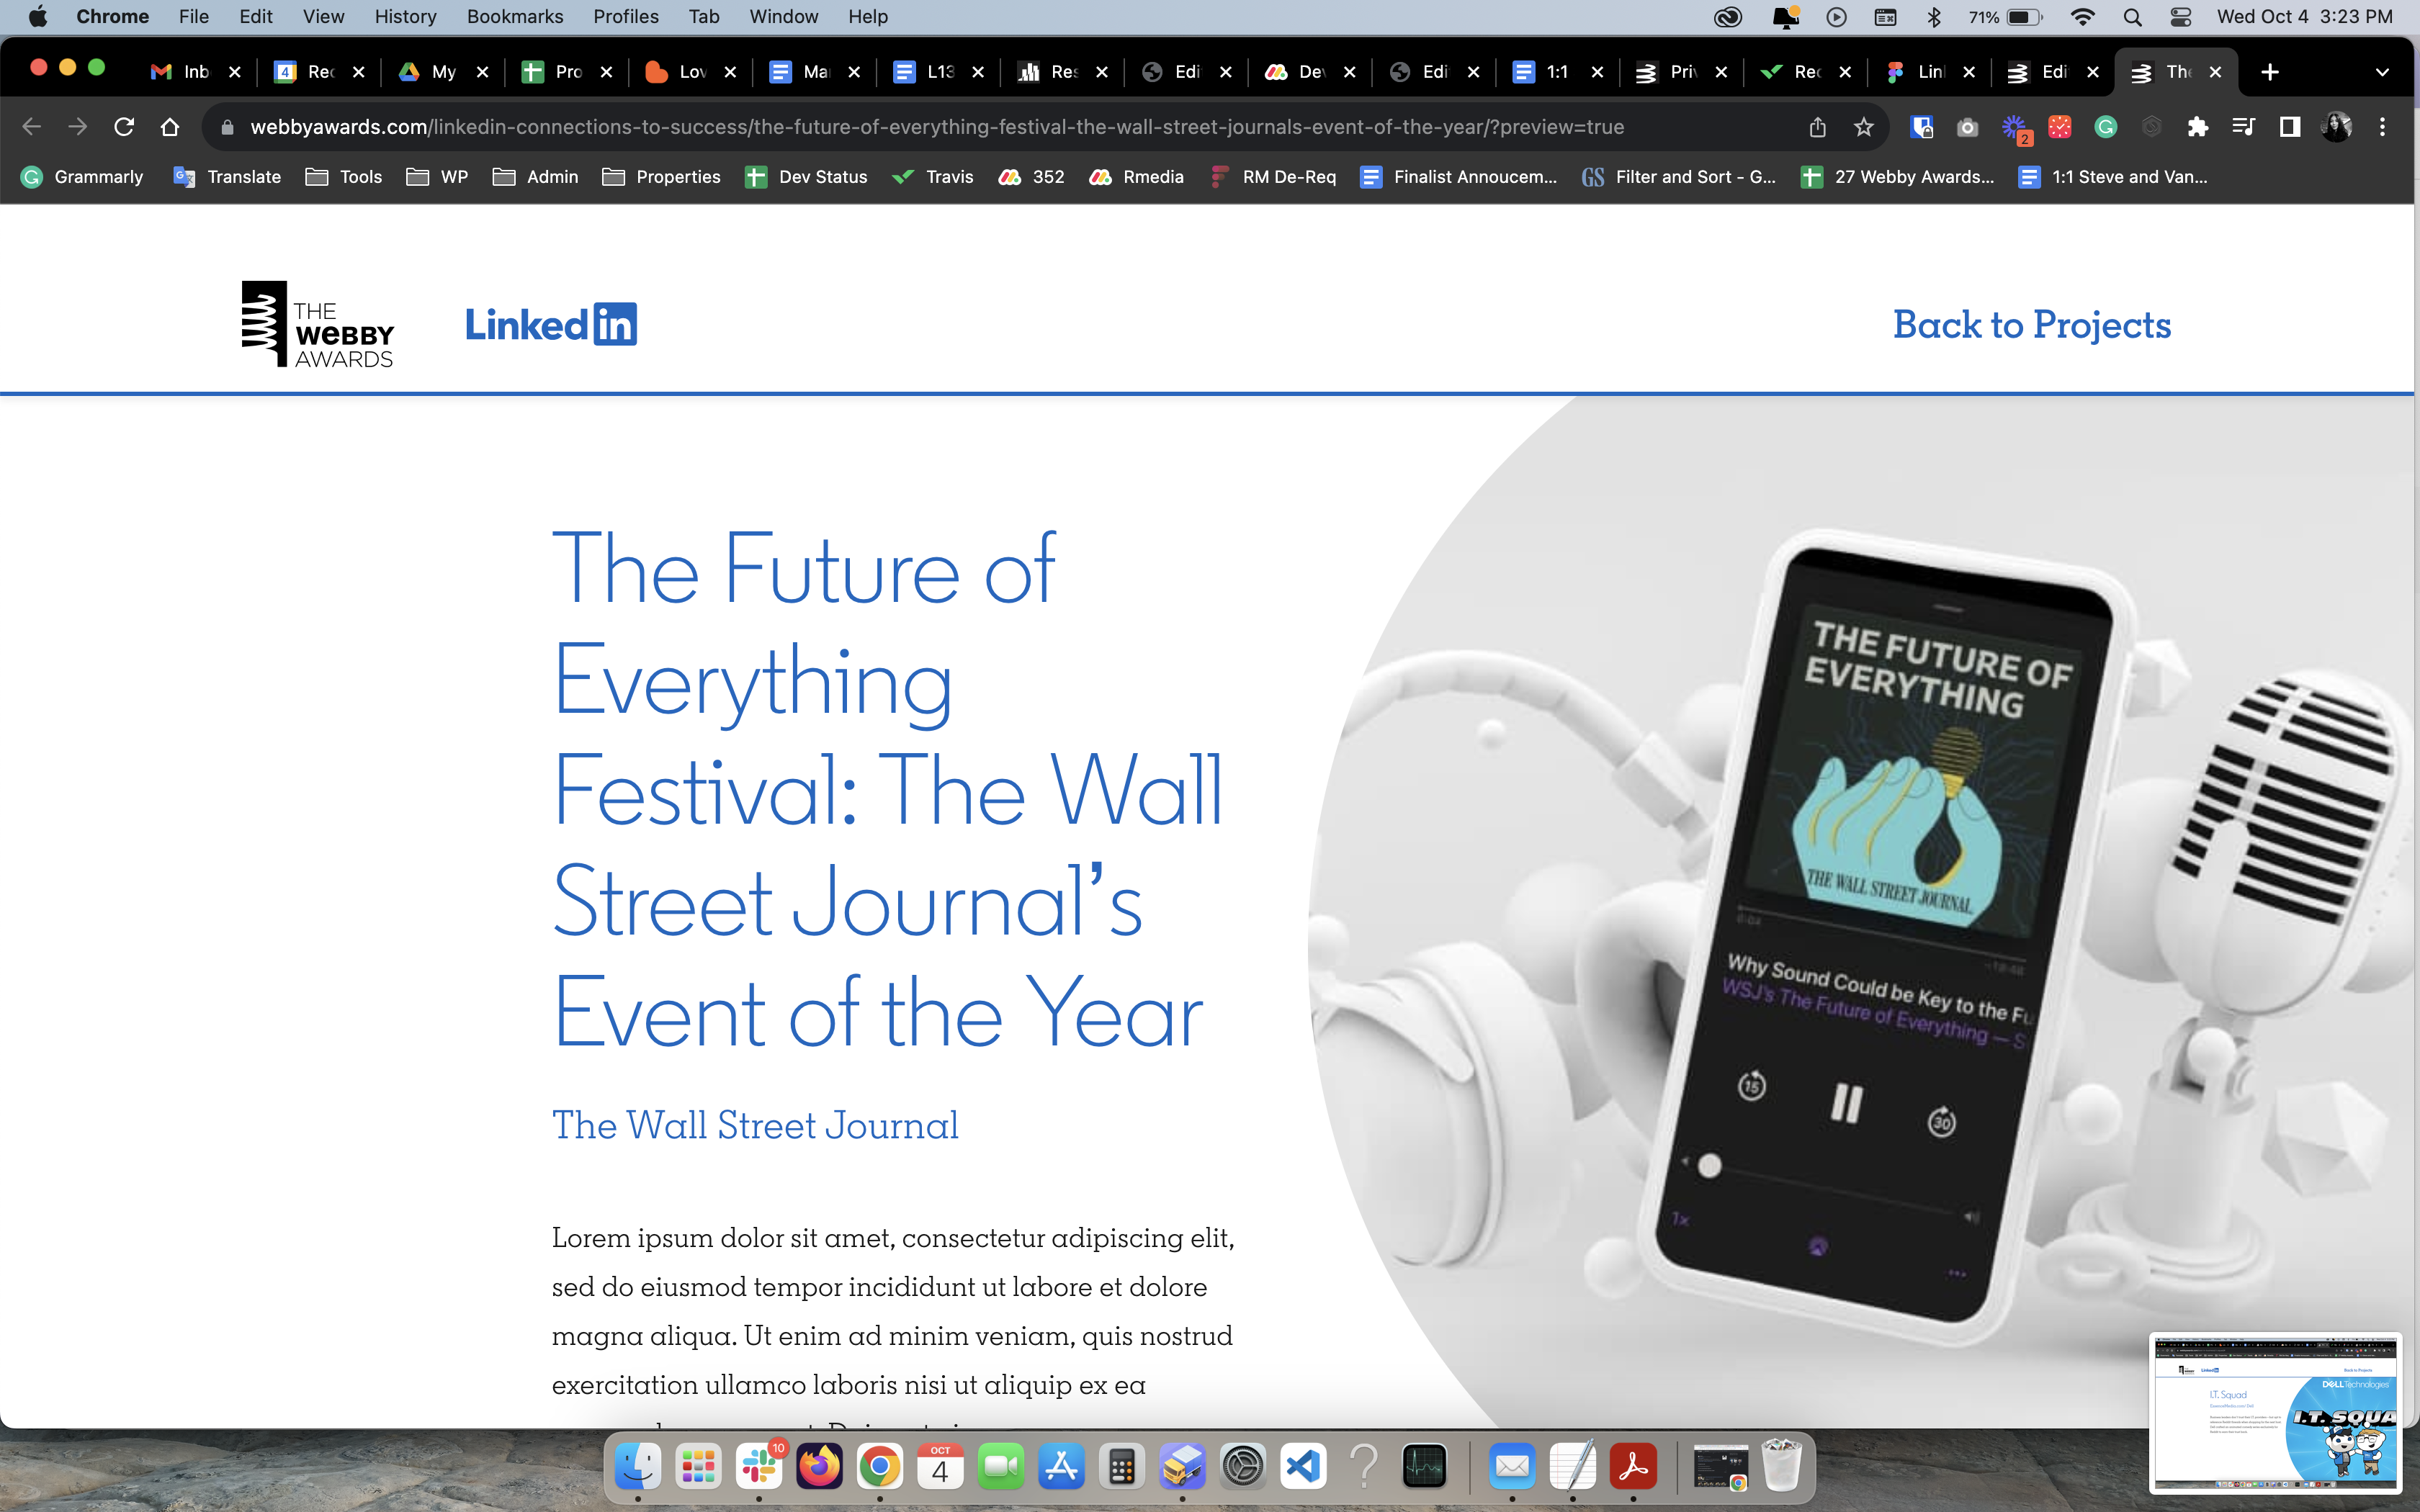Open the Profiles menu in menu bar
The image size is (2420, 1512).
tap(626, 17)
